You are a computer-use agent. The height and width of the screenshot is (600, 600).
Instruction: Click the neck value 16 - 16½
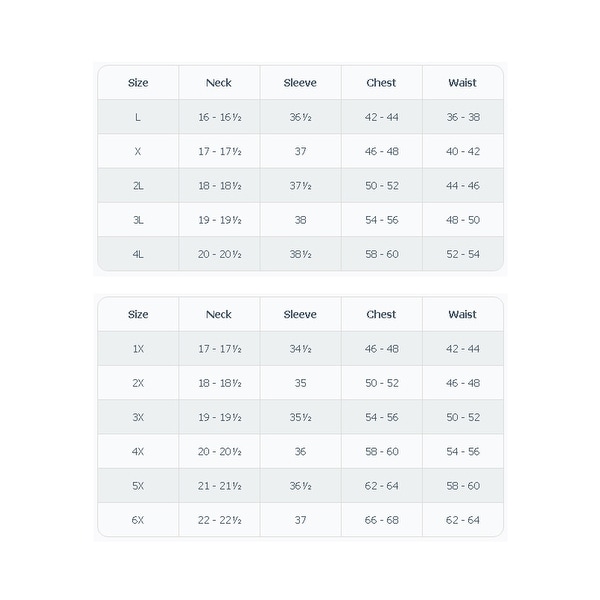219,117
